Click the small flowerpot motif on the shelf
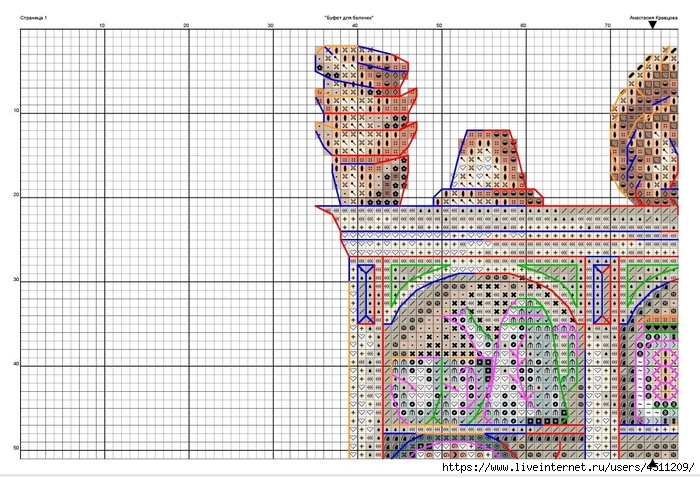The height and width of the screenshot is (478, 700). (x=488, y=168)
